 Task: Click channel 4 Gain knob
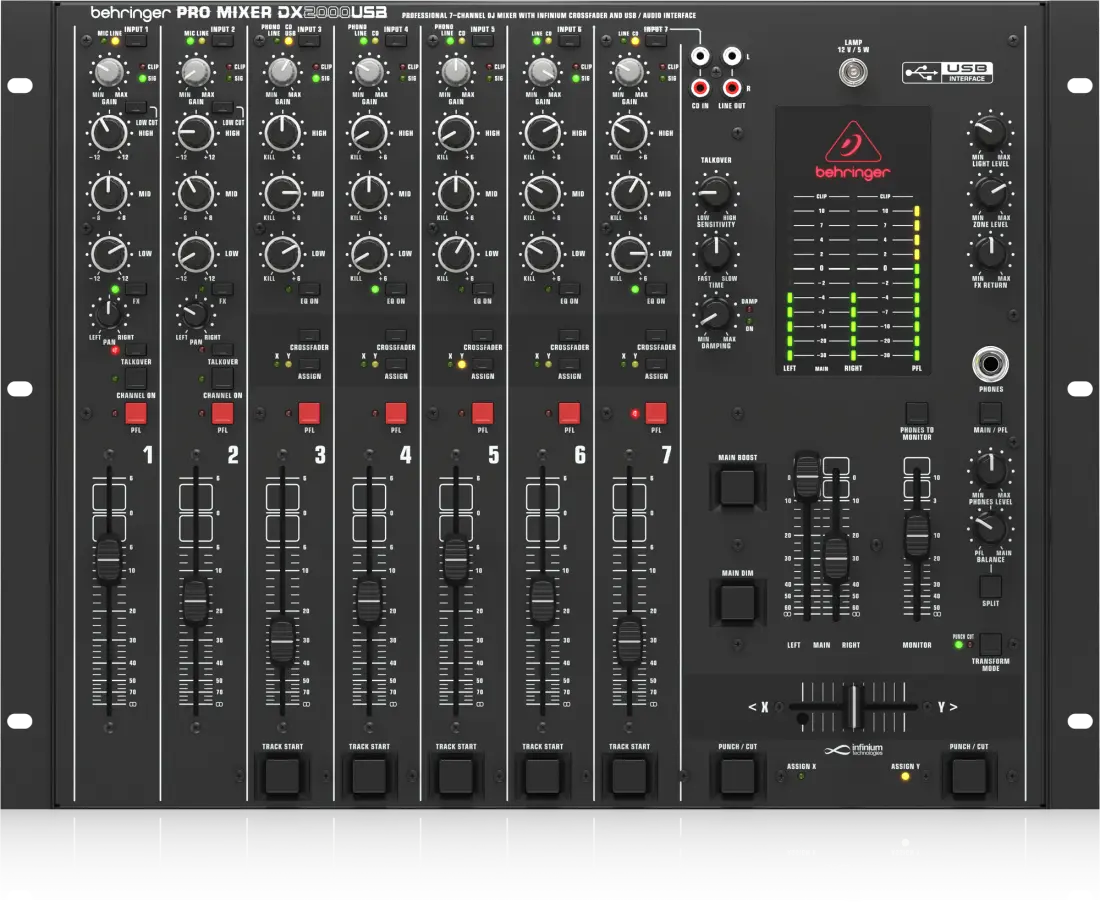click(369, 72)
